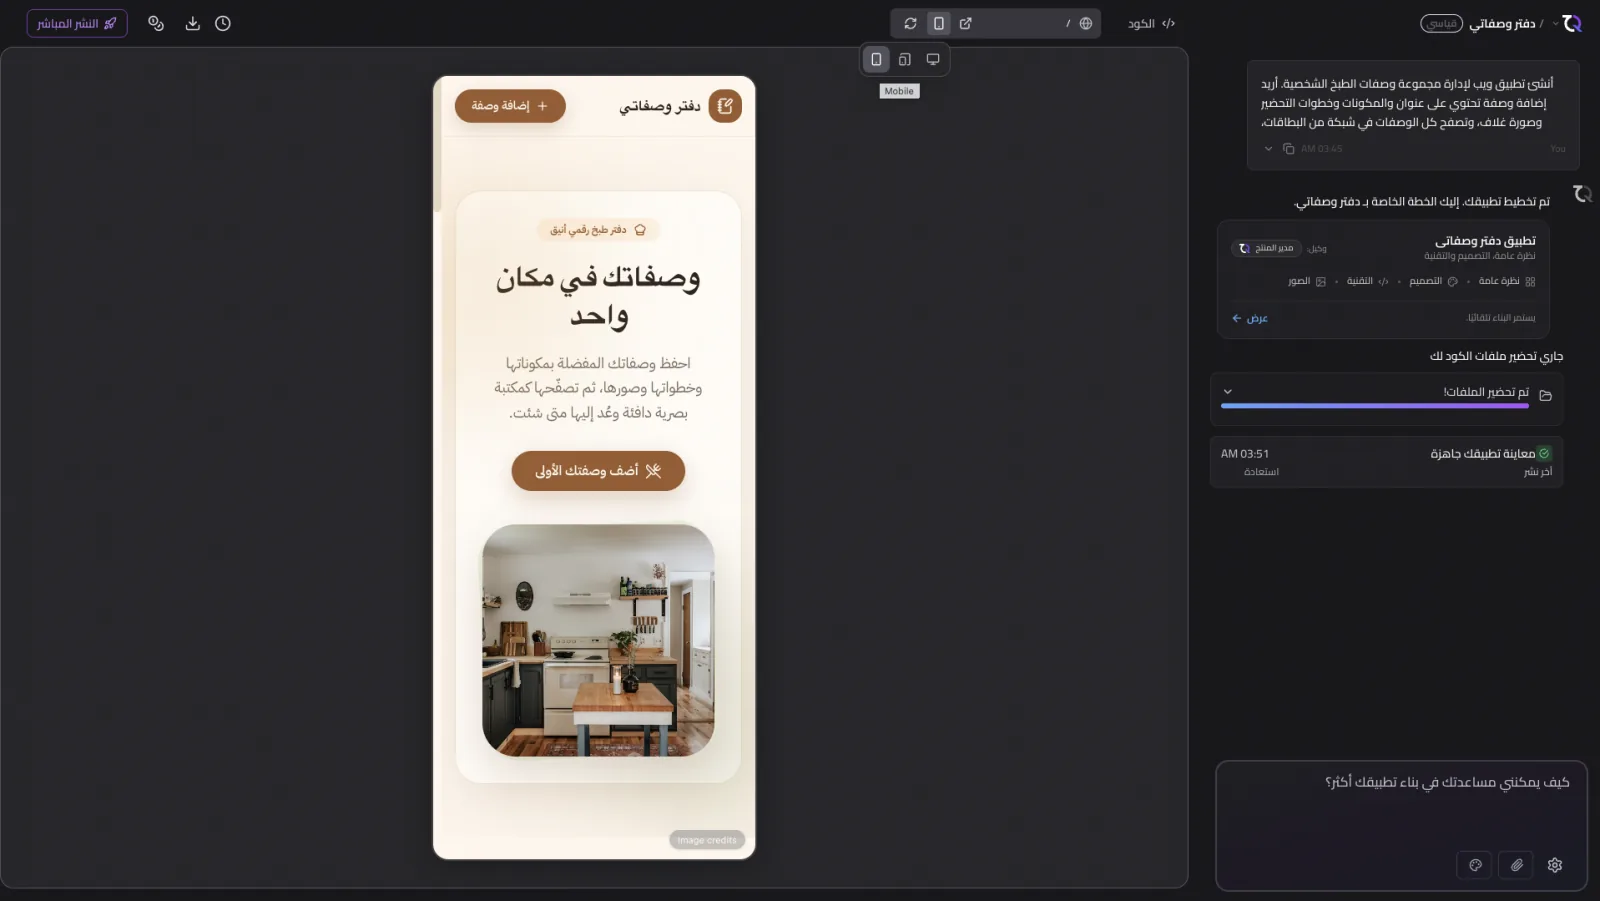Open التقنية section of plan

pos(1367,281)
